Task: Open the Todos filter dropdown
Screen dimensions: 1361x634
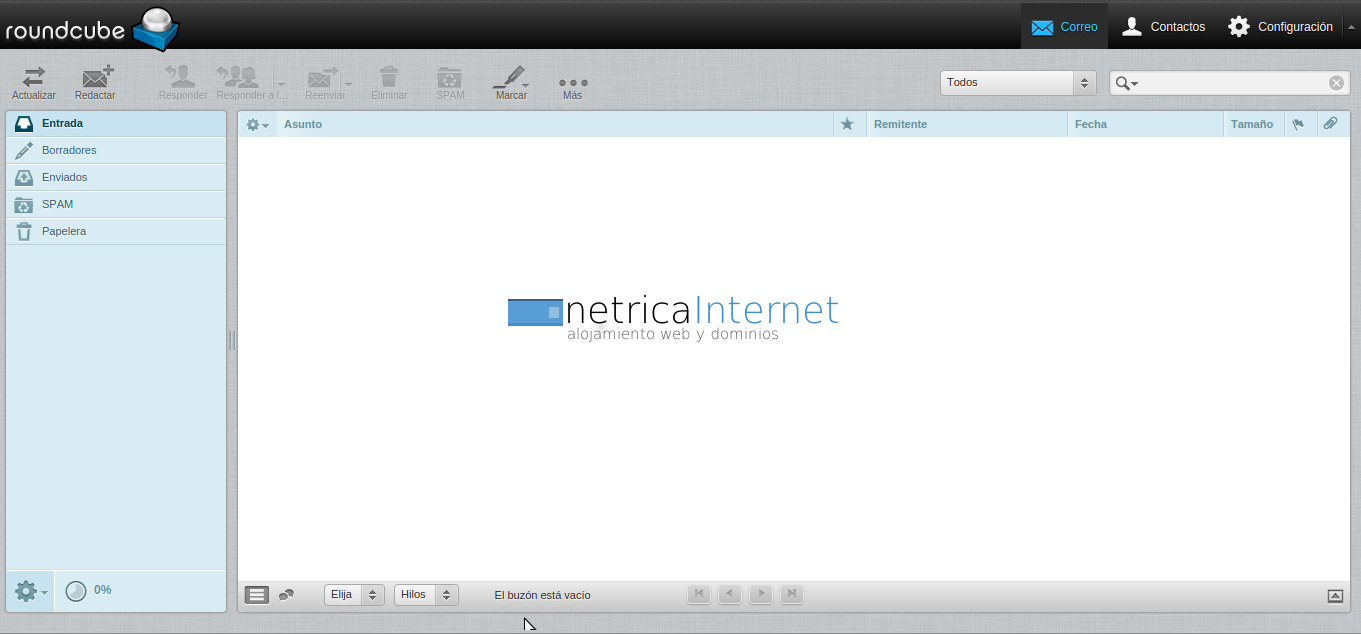Action: [1018, 83]
